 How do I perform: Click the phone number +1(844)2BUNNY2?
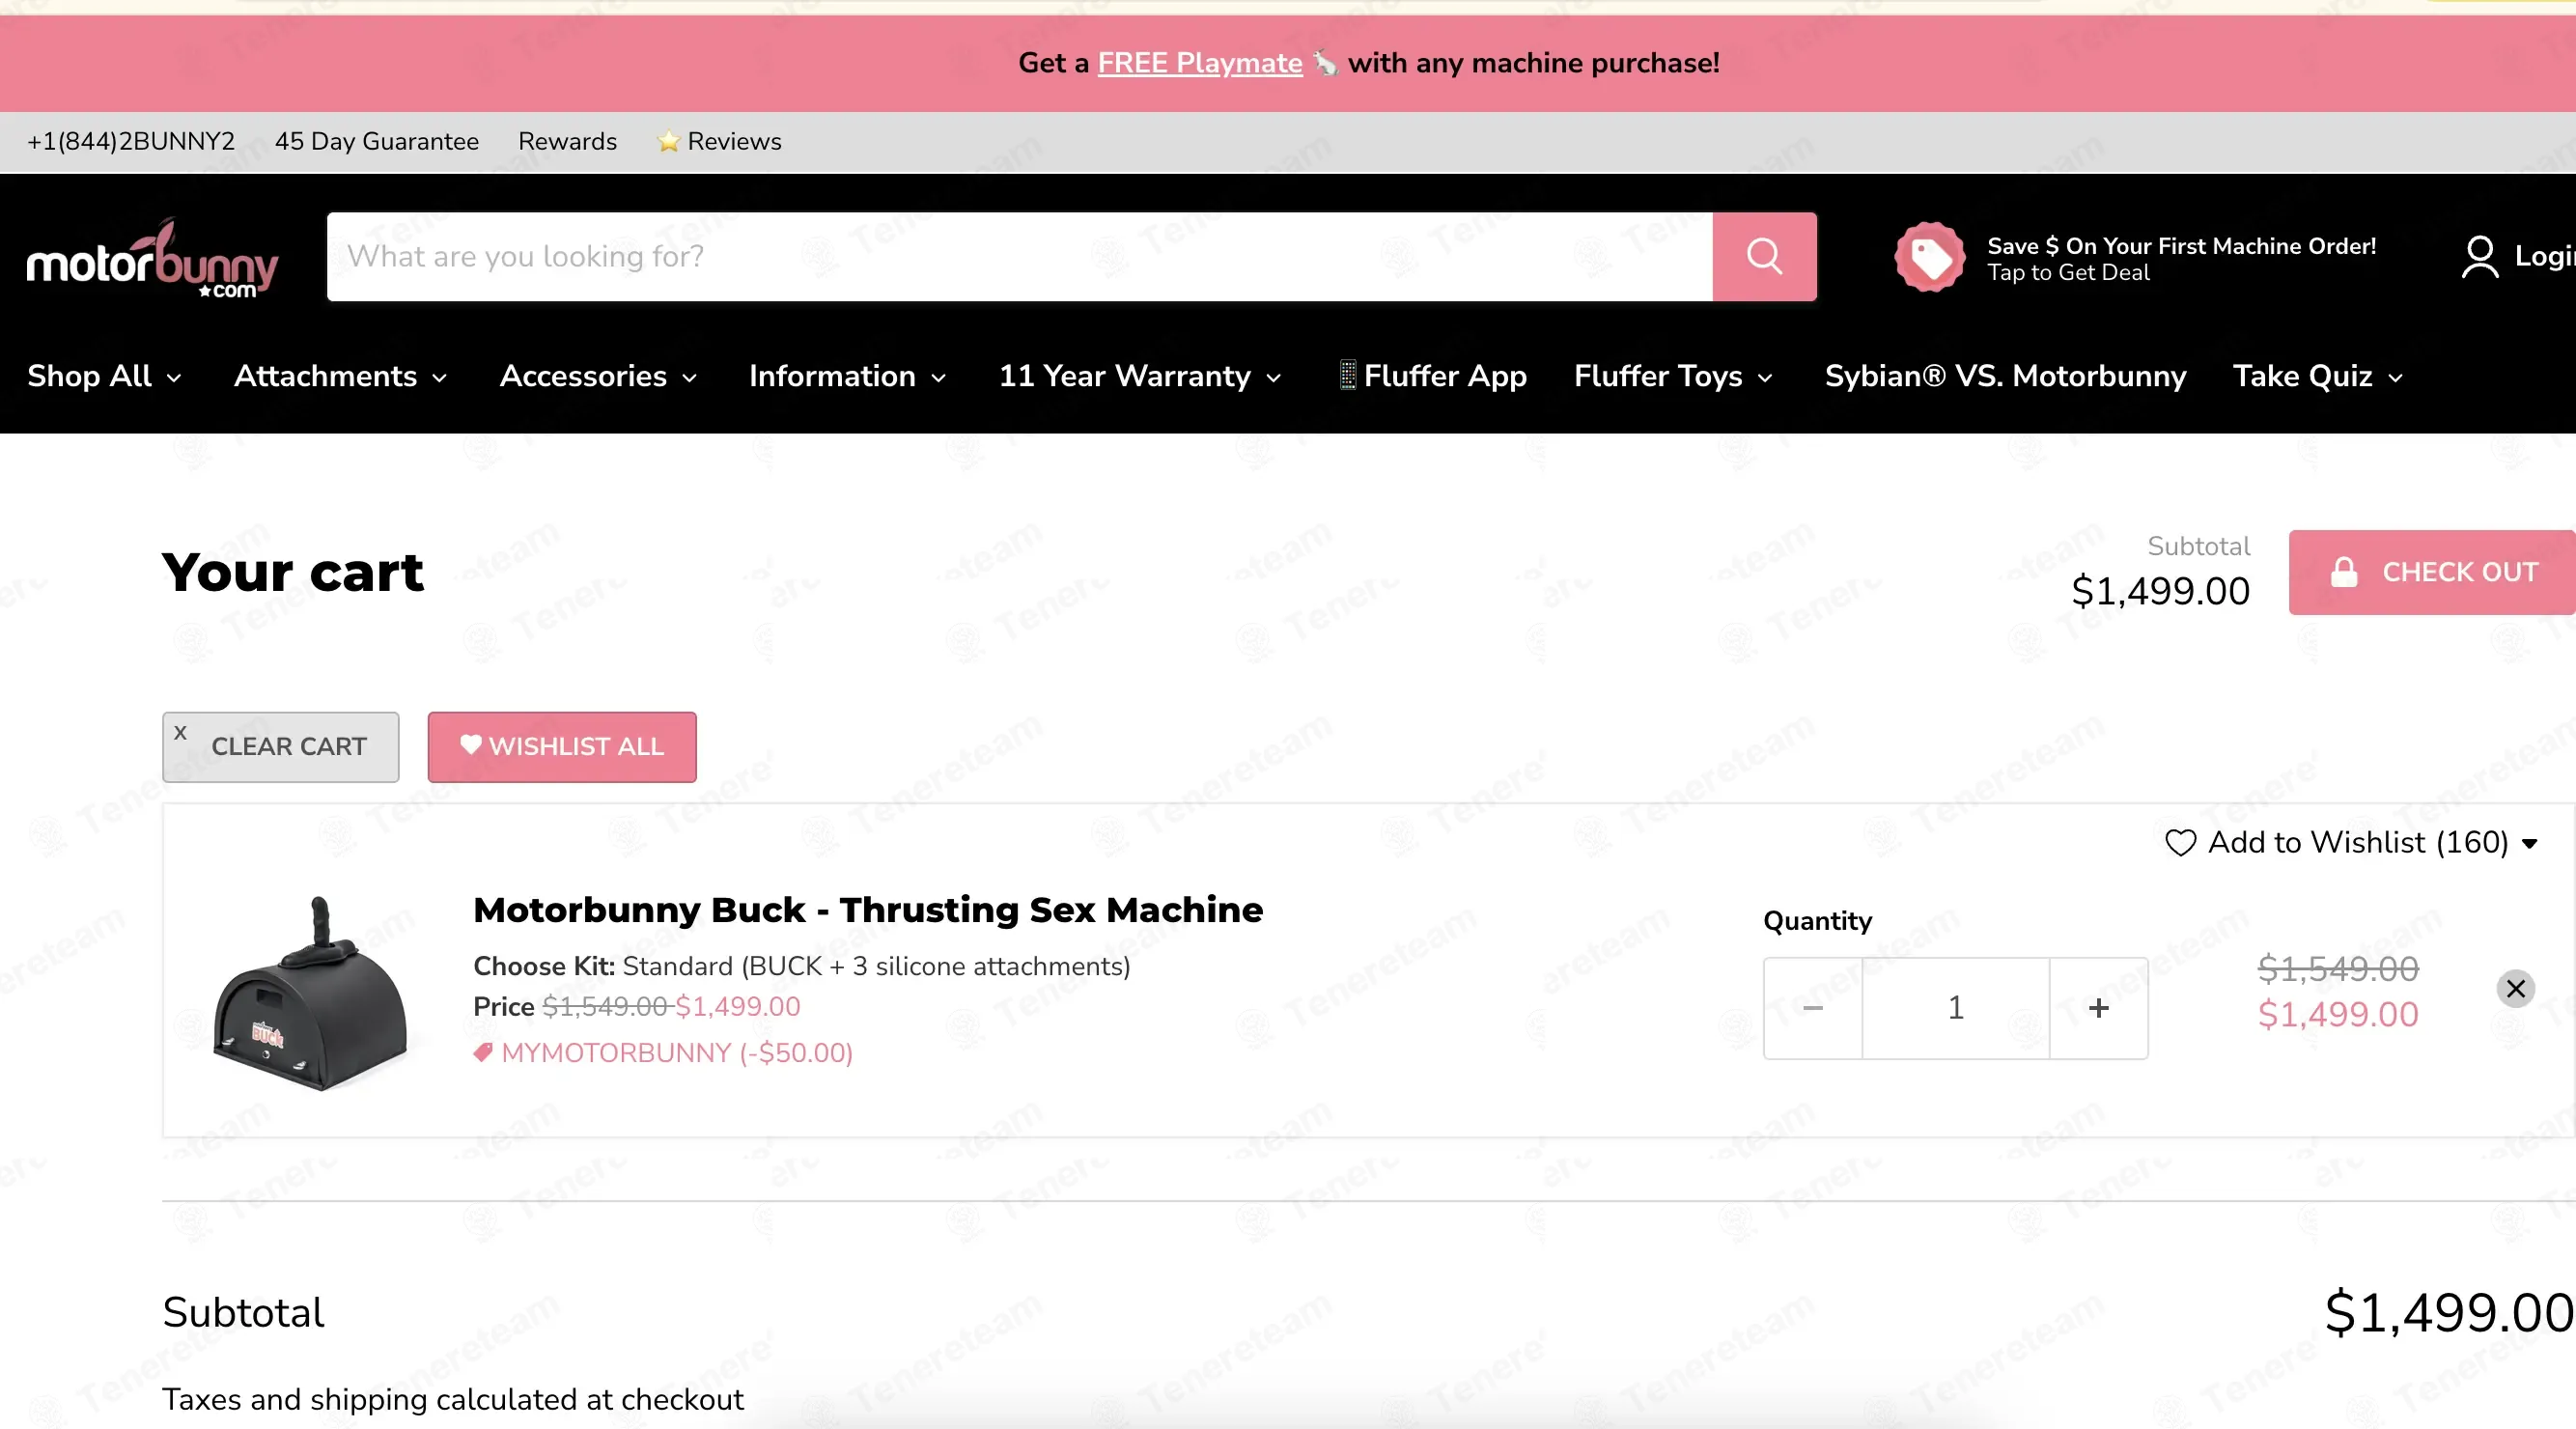pos(131,141)
